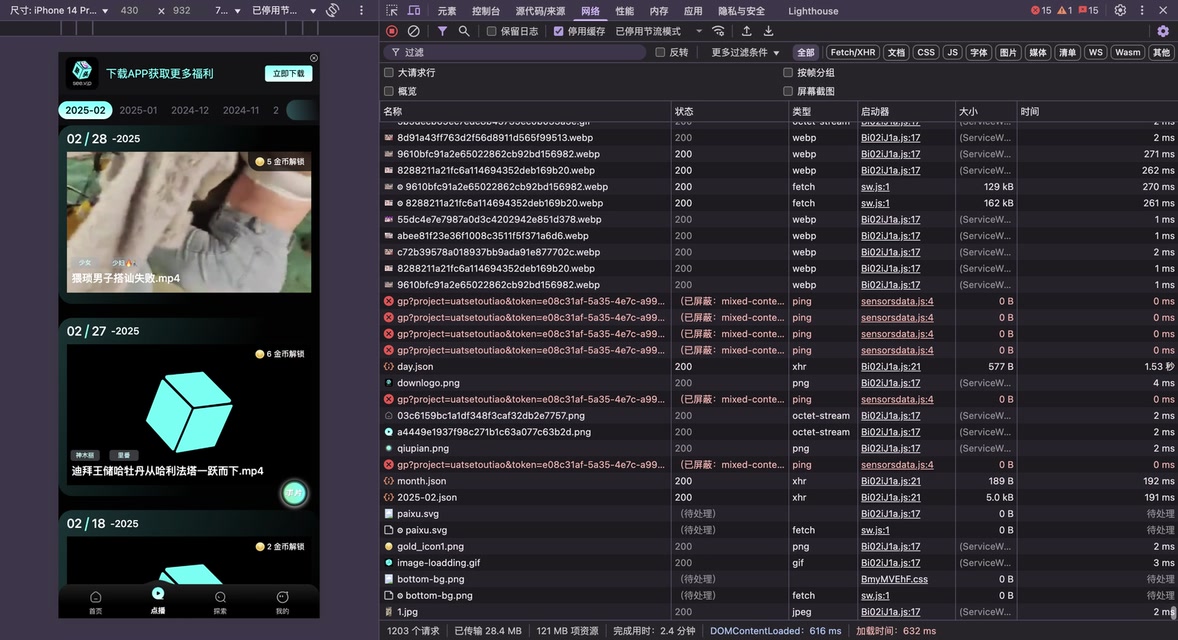This screenshot has height=640, width=1178.
Task: Enable the 保留日志 checkbox
Action: (x=492, y=31)
